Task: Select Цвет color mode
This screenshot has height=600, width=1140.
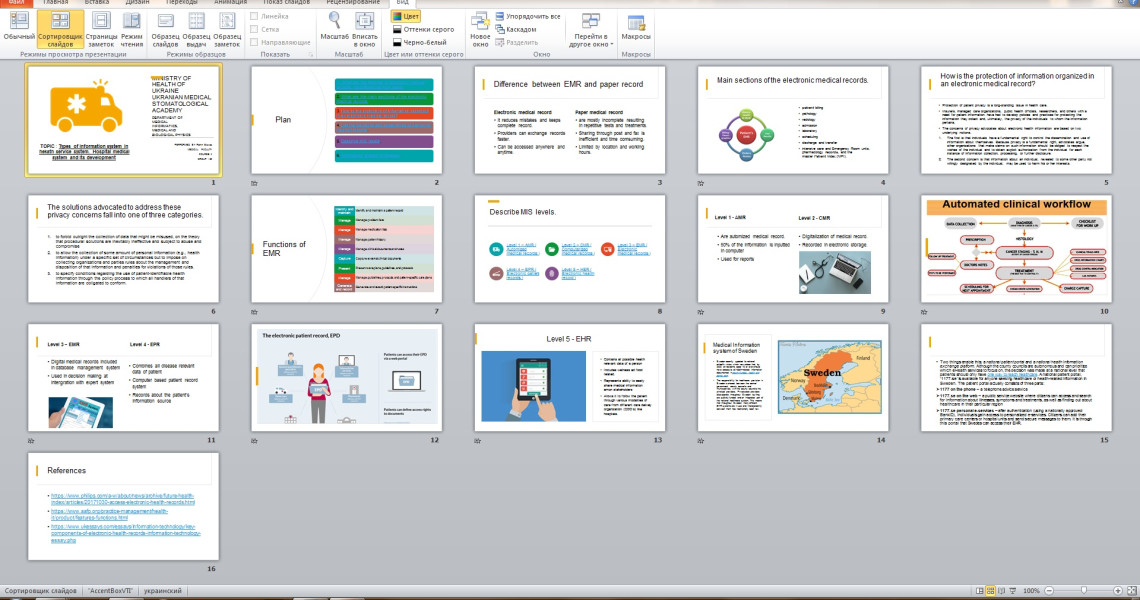Action: pyautogui.click(x=405, y=16)
